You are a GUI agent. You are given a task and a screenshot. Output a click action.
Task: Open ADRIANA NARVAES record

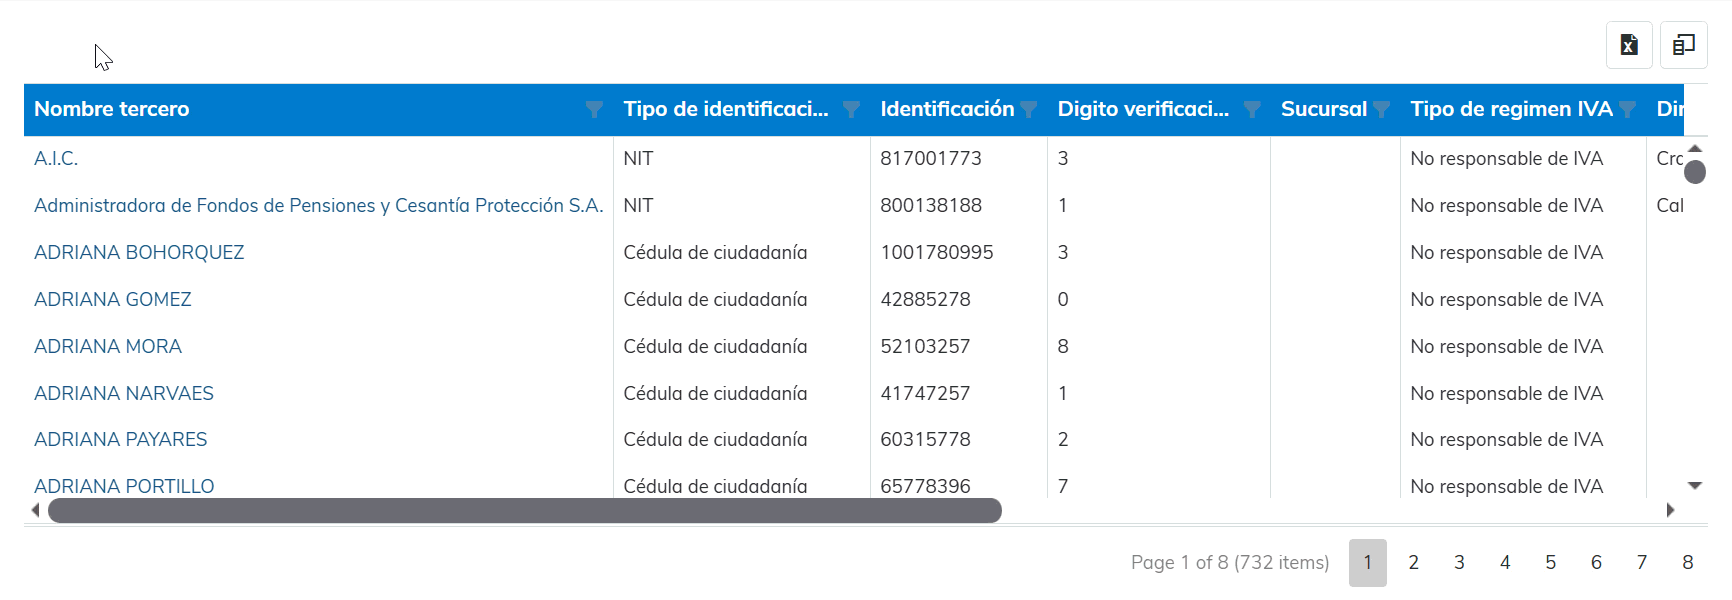click(x=124, y=394)
